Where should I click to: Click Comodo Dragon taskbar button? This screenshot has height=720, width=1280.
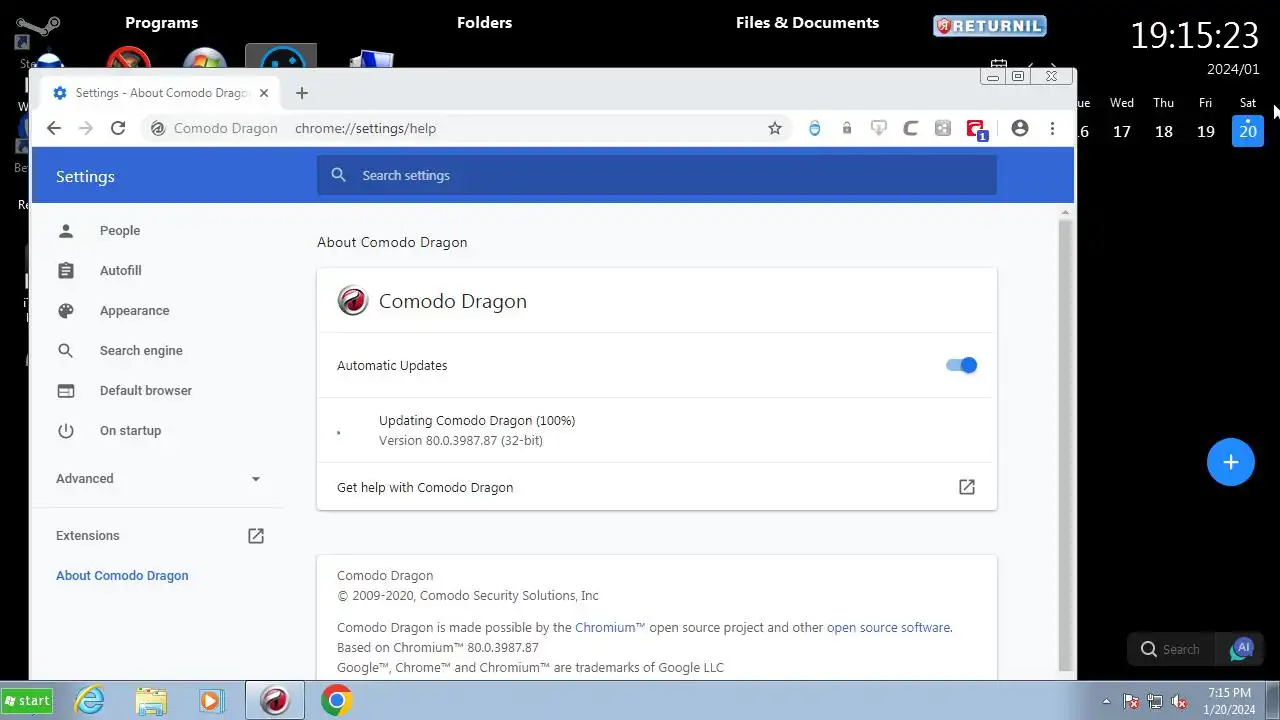tap(275, 701)
